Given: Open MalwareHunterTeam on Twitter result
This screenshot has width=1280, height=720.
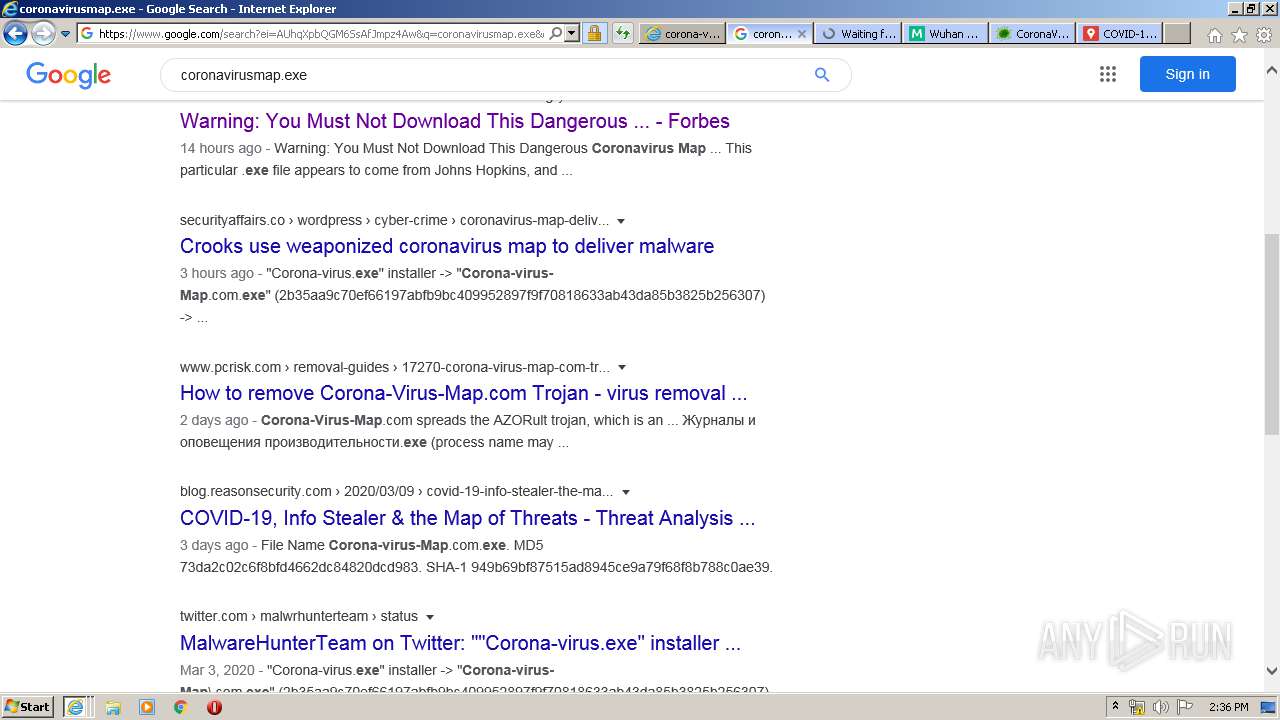Looking at the screenshot, I should click(460, 643).
